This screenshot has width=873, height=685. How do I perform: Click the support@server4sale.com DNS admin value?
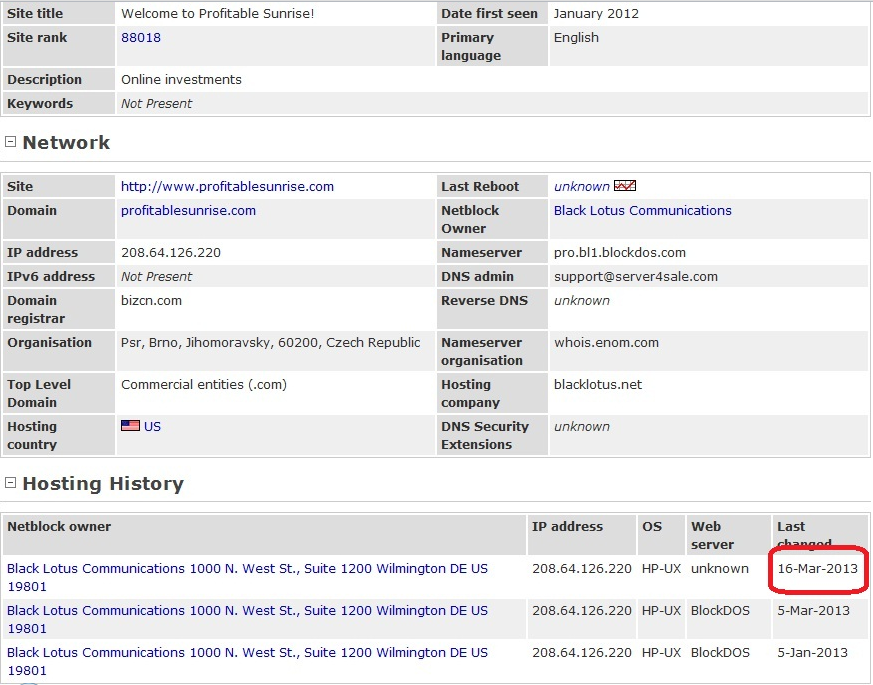coord(635,277)
